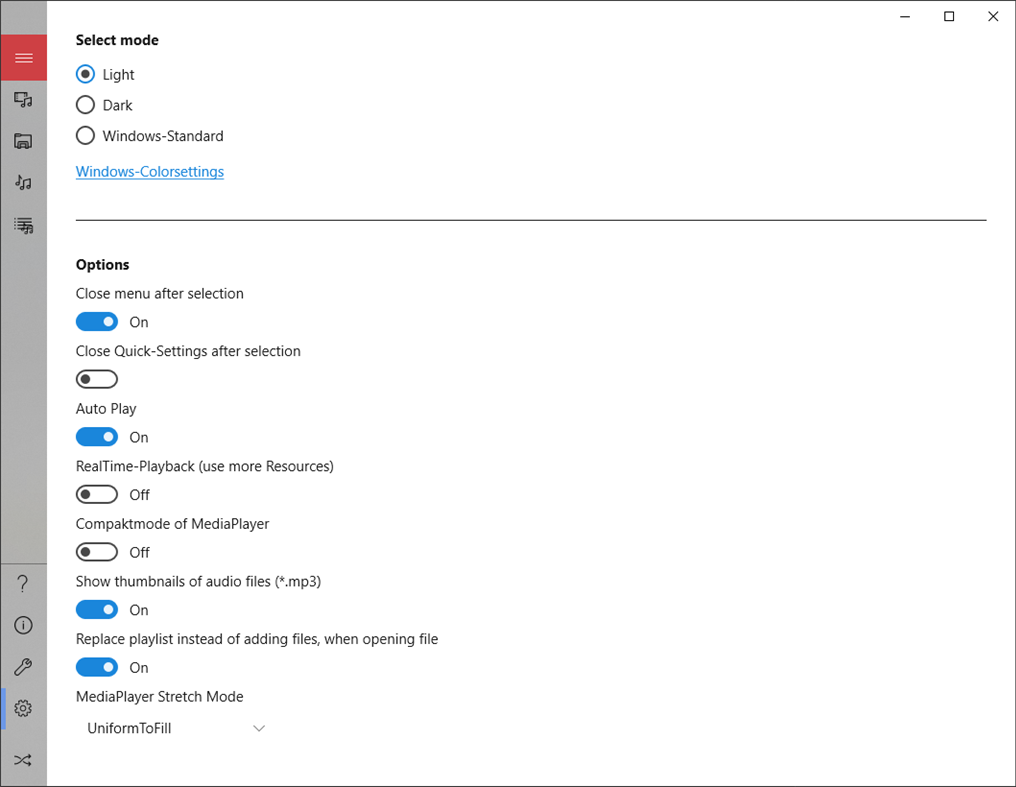Turn on Compaktmode of MediaPlayer
1016x787 pixels.
pyautogui.click(x=97, y=552)
